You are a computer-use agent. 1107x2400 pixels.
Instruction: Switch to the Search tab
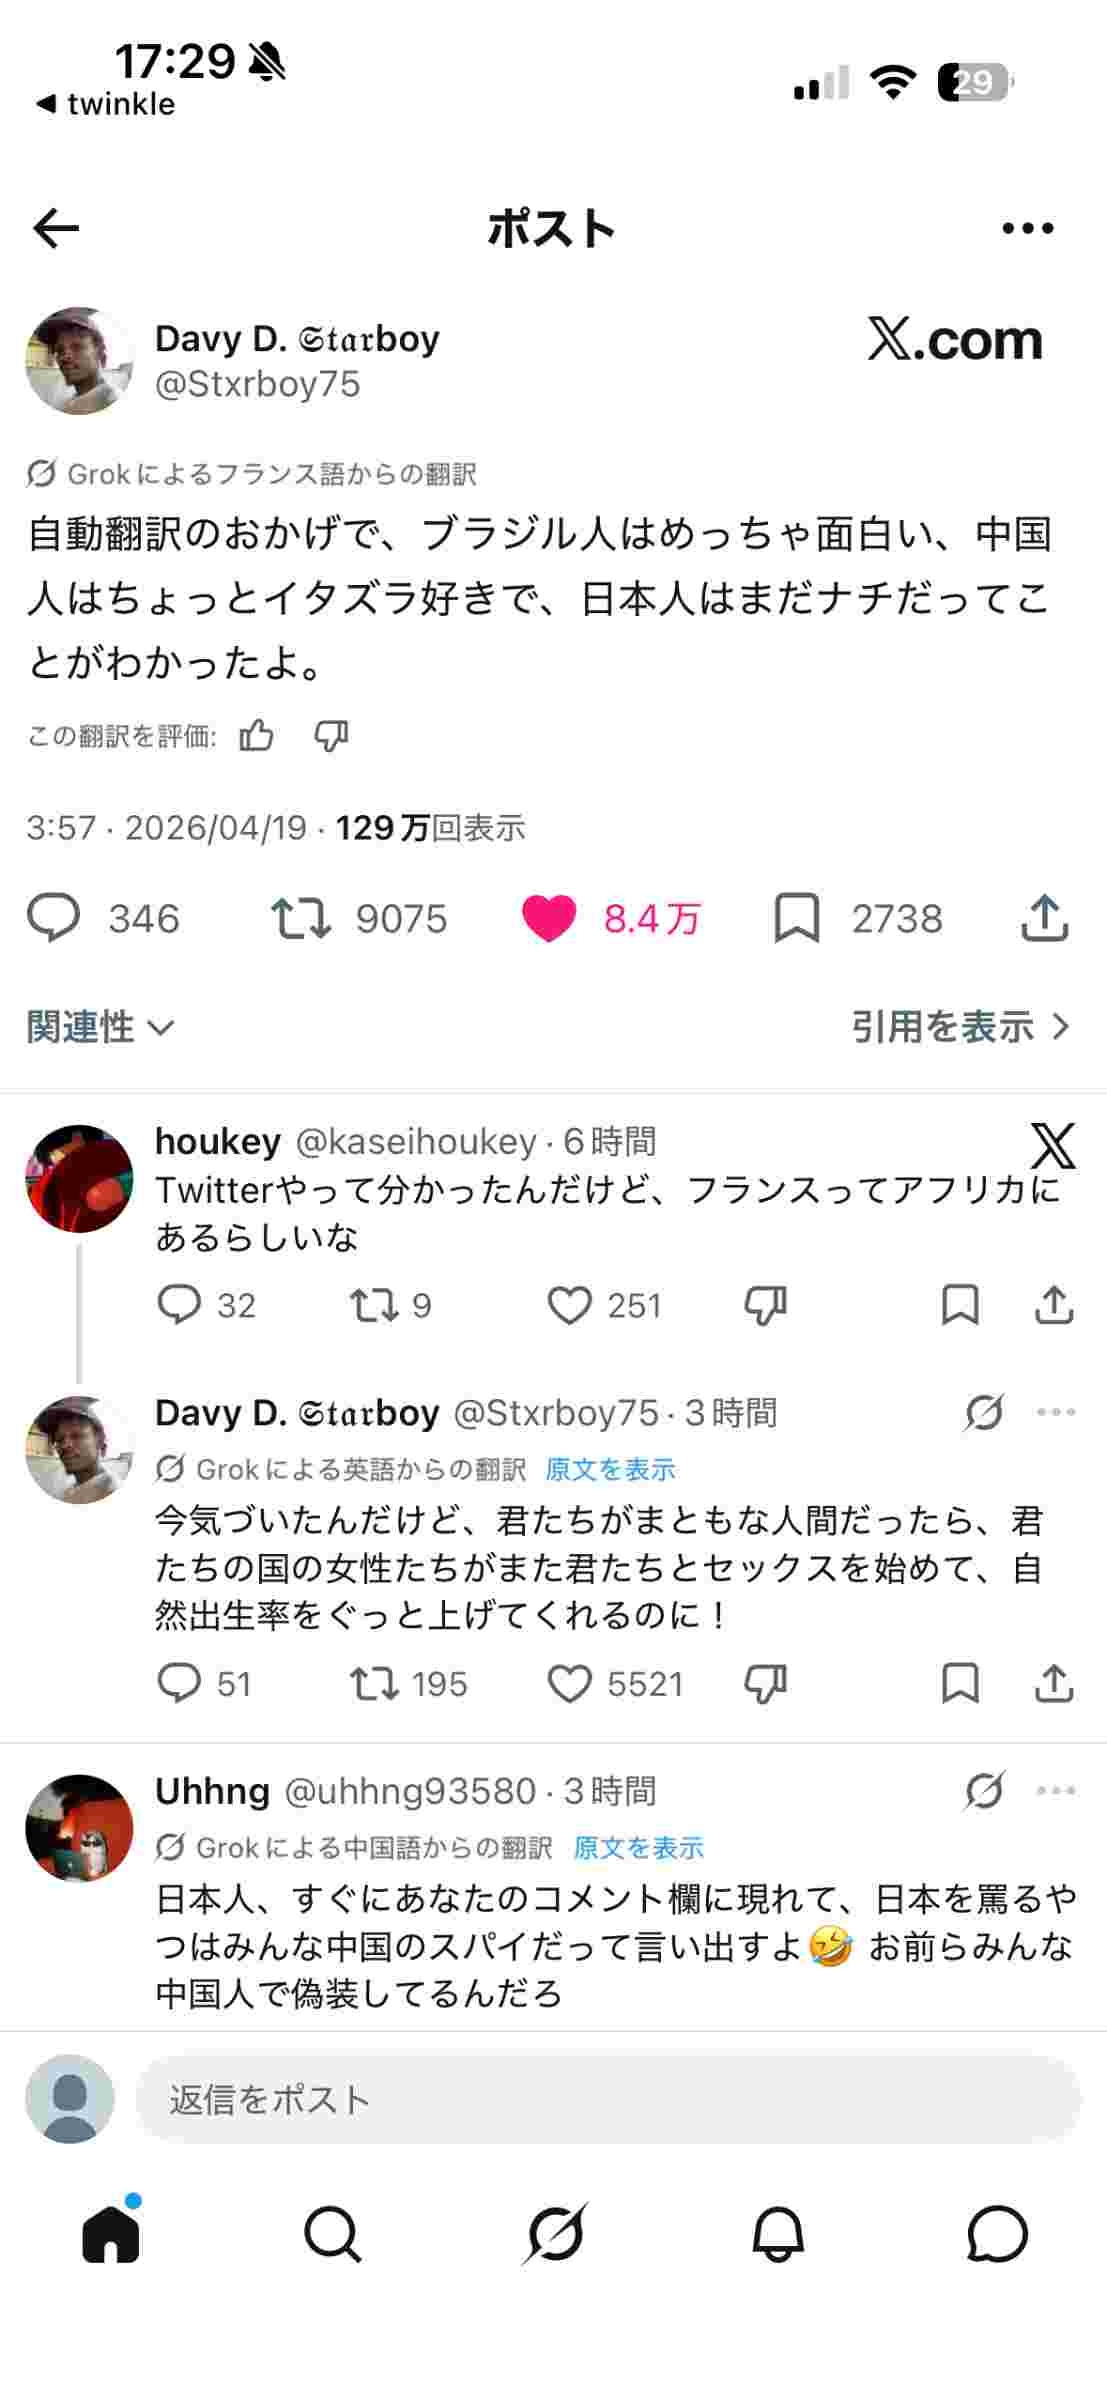[x=332, y=2233]
